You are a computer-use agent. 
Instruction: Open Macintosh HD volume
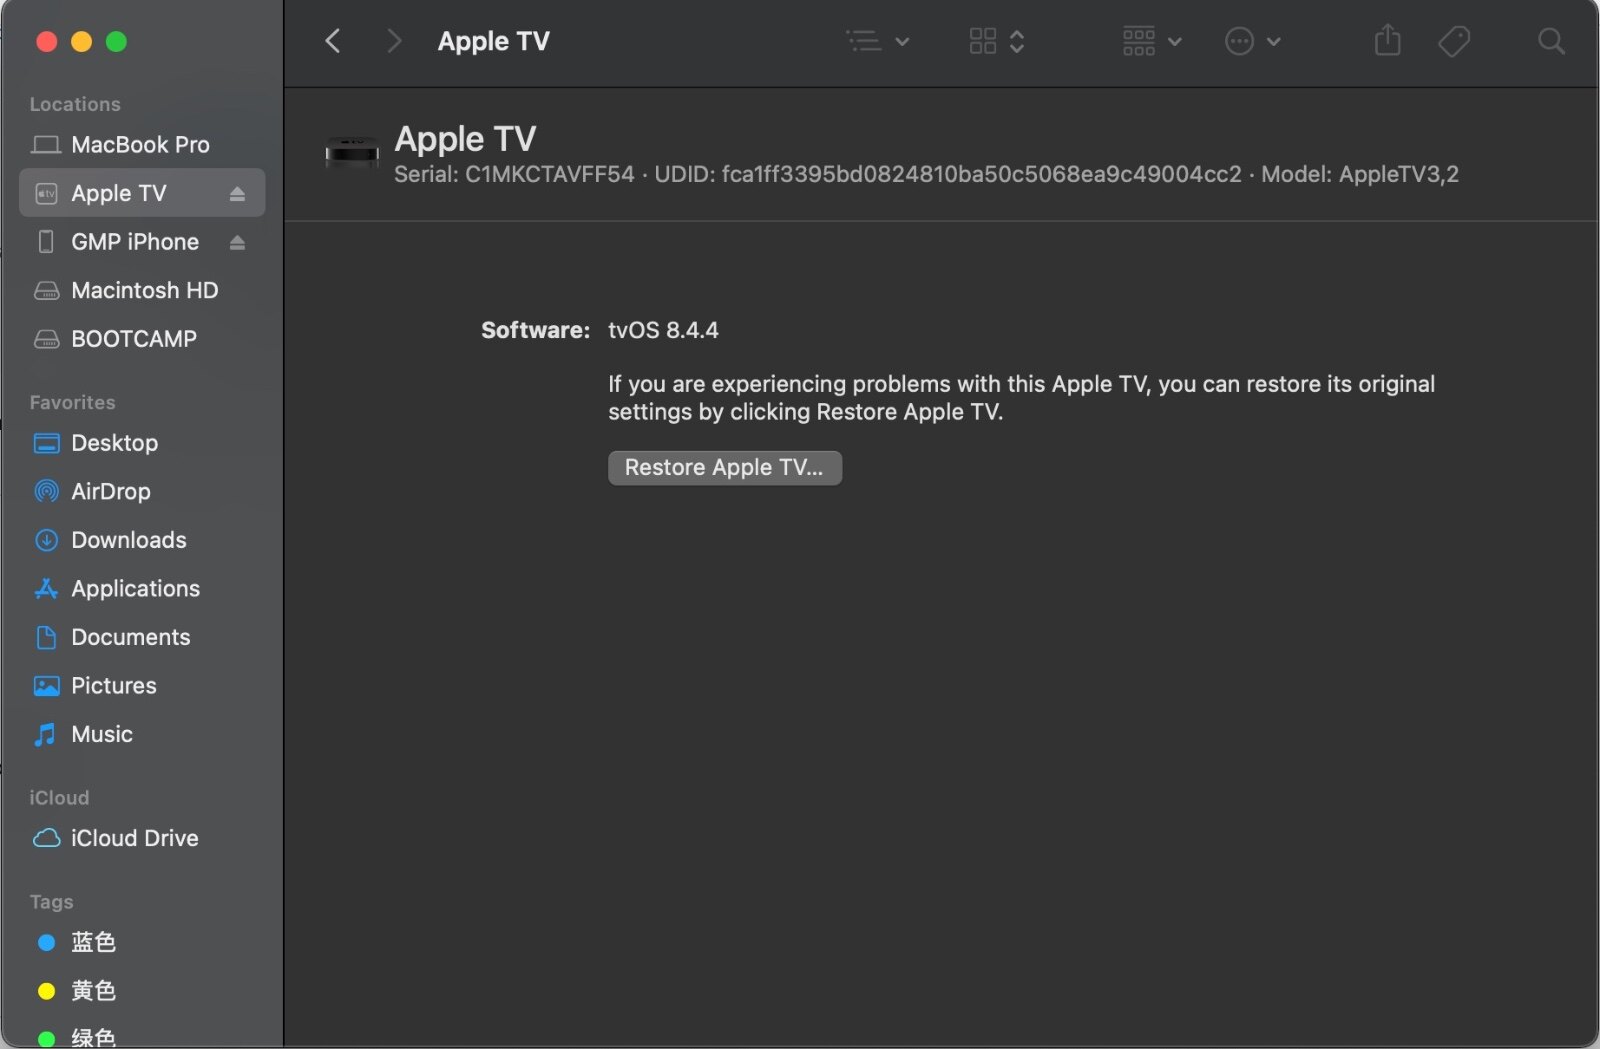tap(142, 290)
